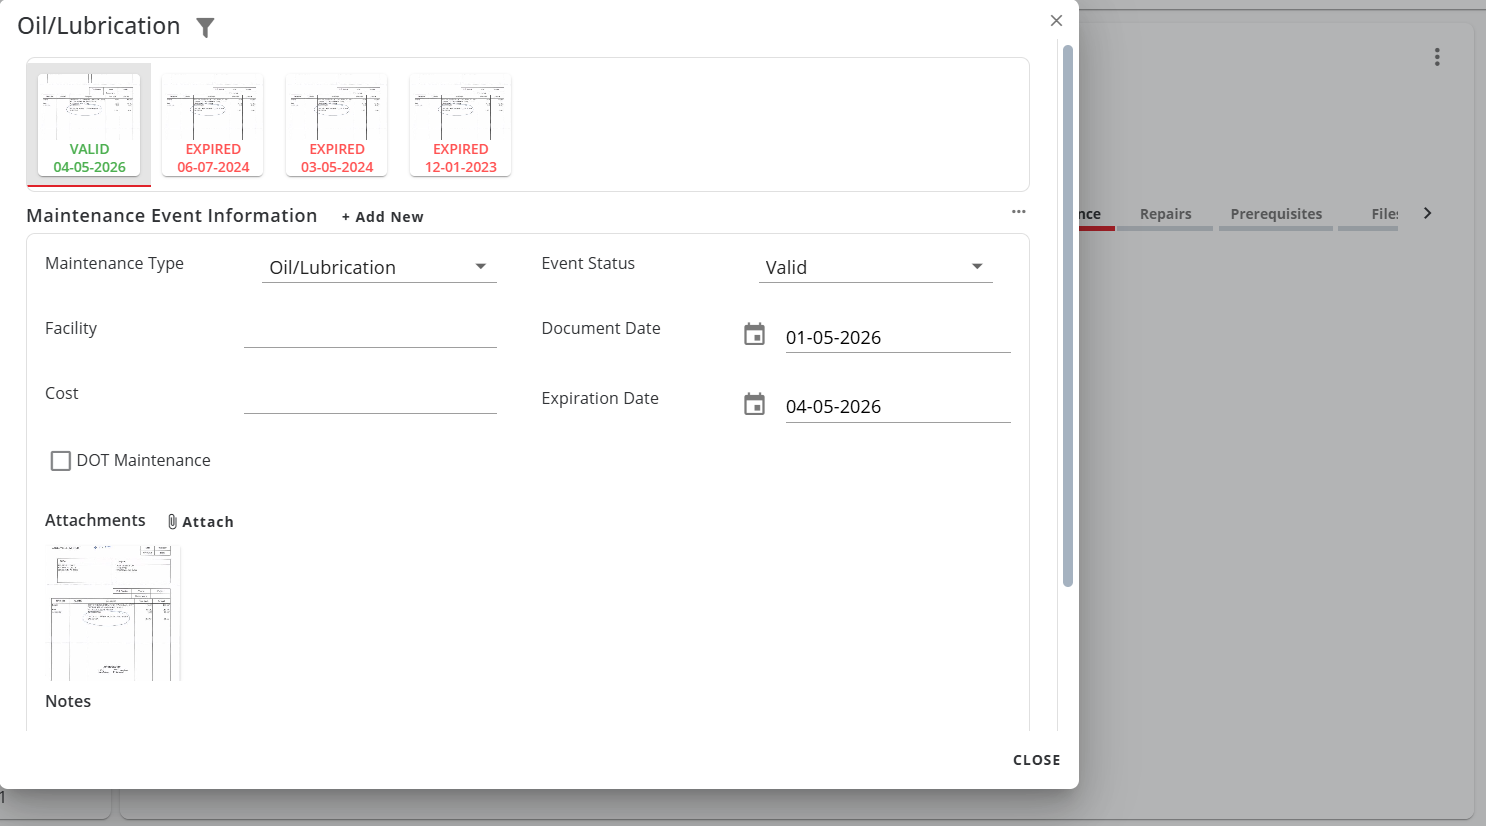Click the dialog's vertical scrollbar
The height and width of the screenshot is (826, 1486).
[1067, 315]
